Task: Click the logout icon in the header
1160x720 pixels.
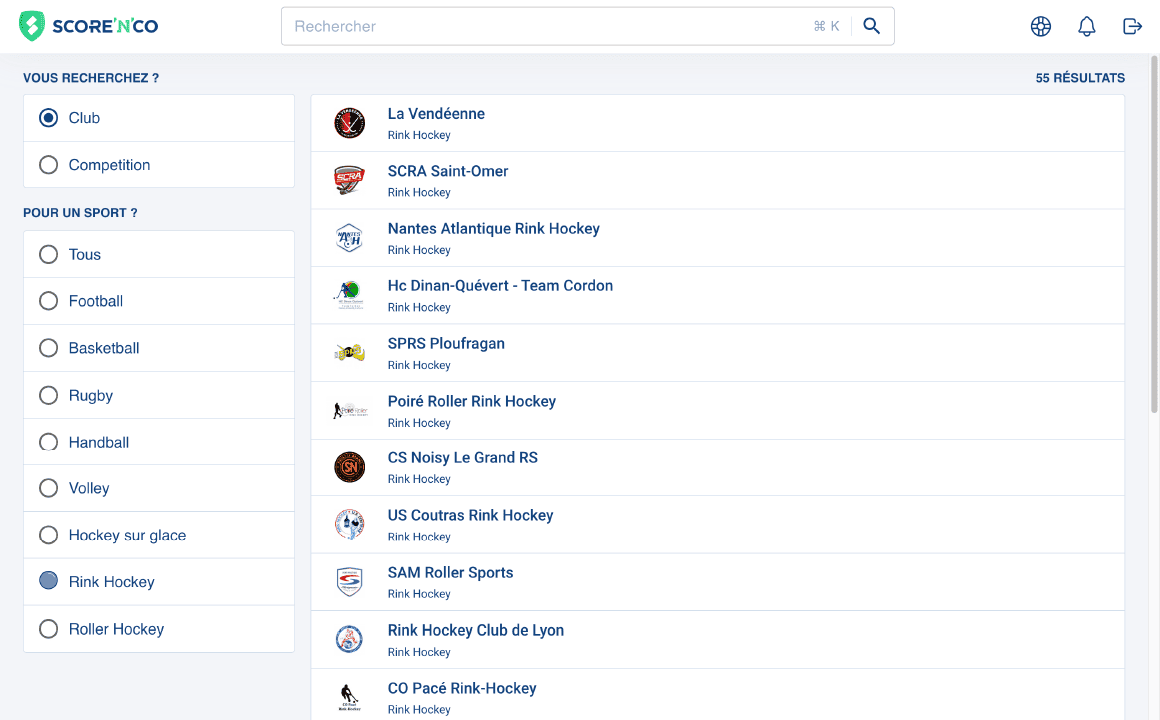Action: pyautogui.click(x=1132, y=26)
